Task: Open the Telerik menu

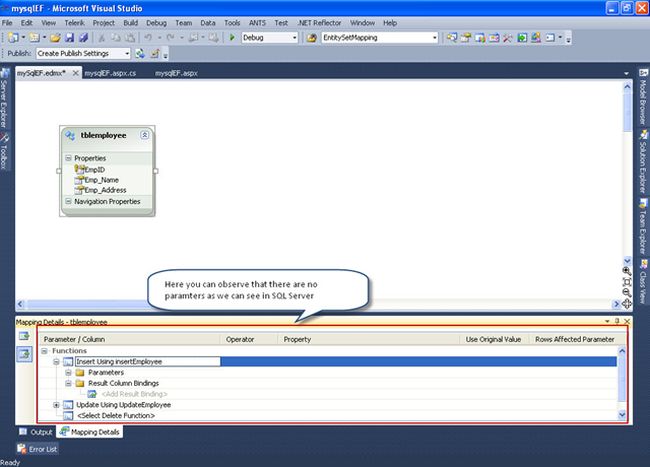Action: [74, 23]
